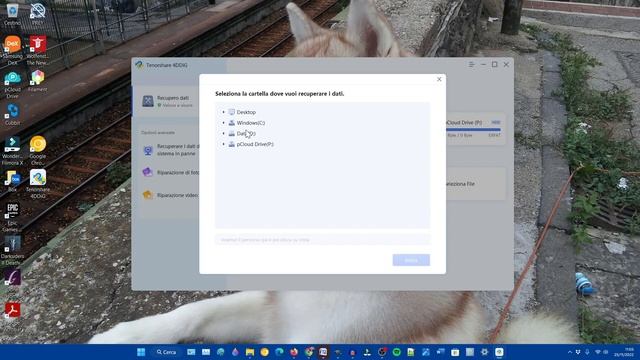Click the pCloud Drive usage progress bar
Screen dimensions: 640x360
pyautogui.click(x=473, y=130)
